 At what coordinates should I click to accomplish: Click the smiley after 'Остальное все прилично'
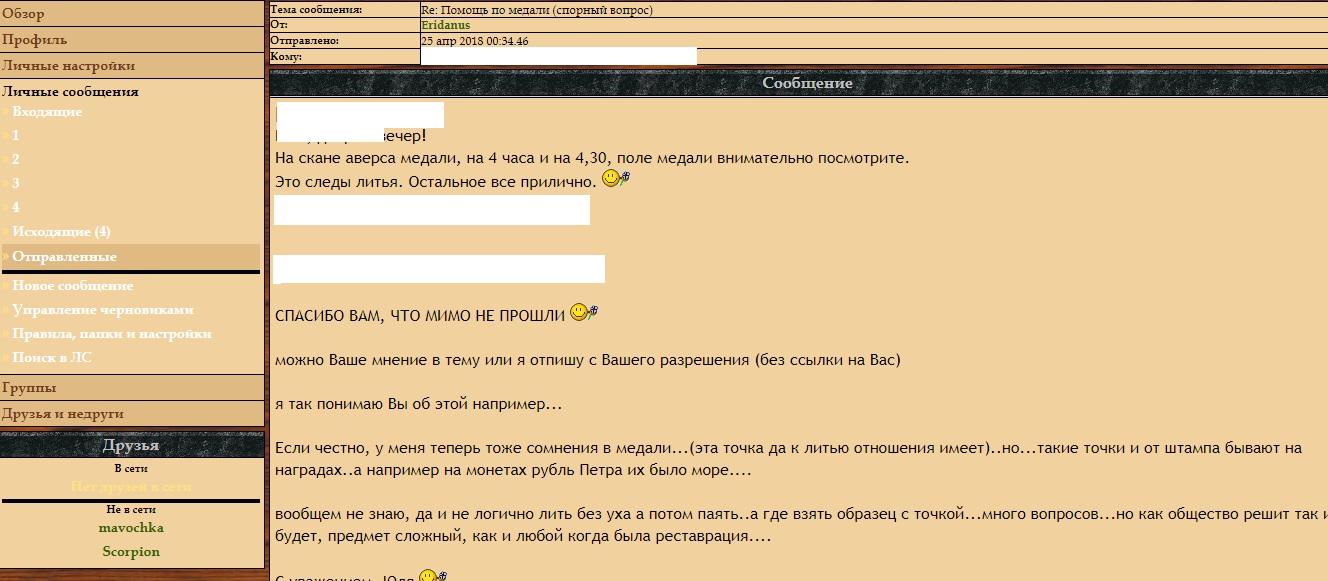pos(615,180)
